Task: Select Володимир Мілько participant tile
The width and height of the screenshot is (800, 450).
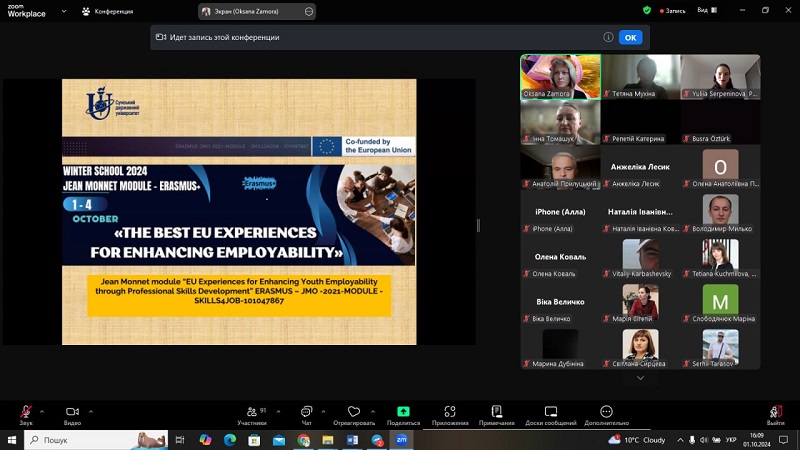Action: pyautogui.click(x=720, y=212)
